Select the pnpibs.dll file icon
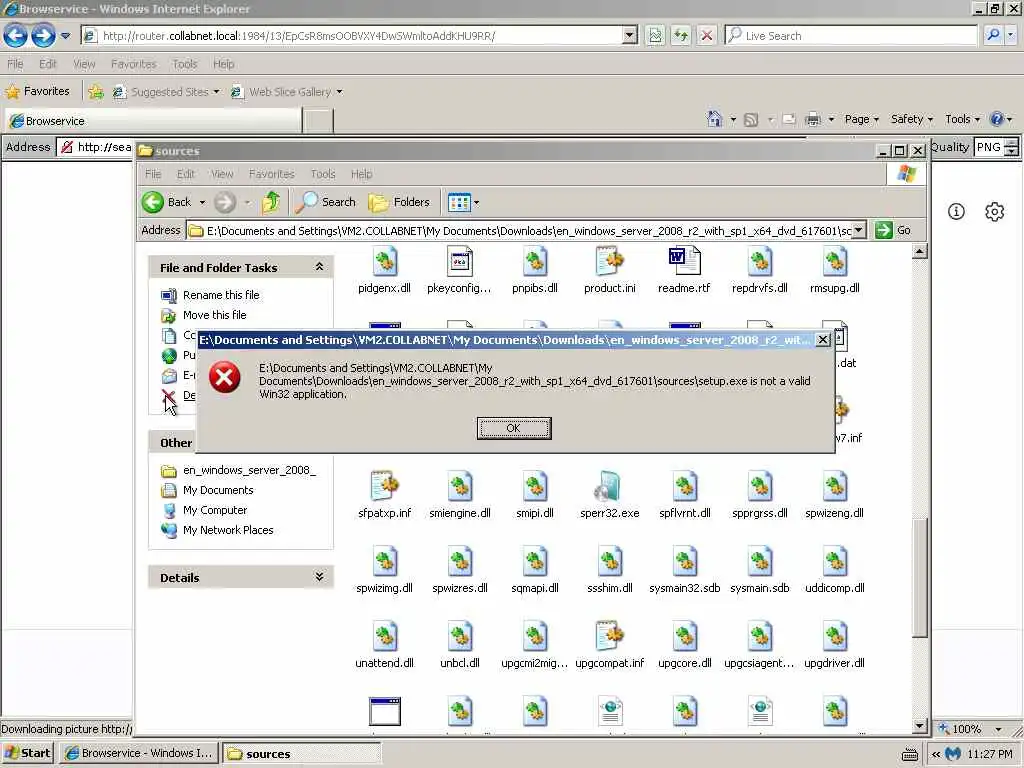Viewport: 1024px width, 768px height. tap(534, 261)
